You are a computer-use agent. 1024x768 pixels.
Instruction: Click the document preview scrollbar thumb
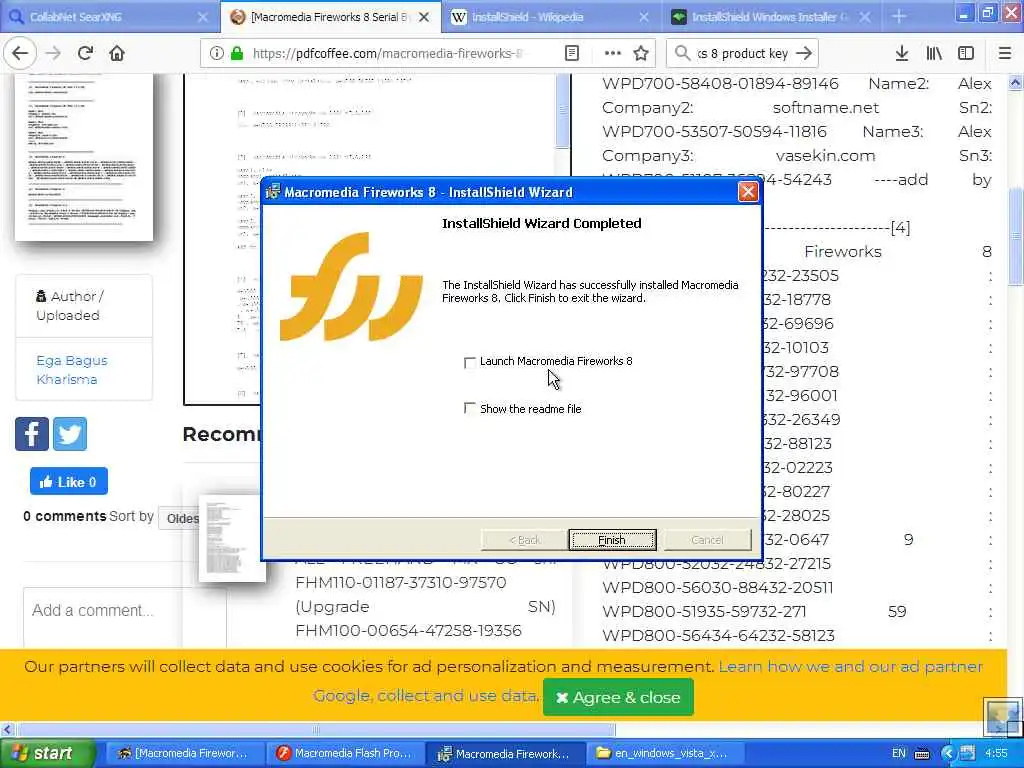pos(562,111)
